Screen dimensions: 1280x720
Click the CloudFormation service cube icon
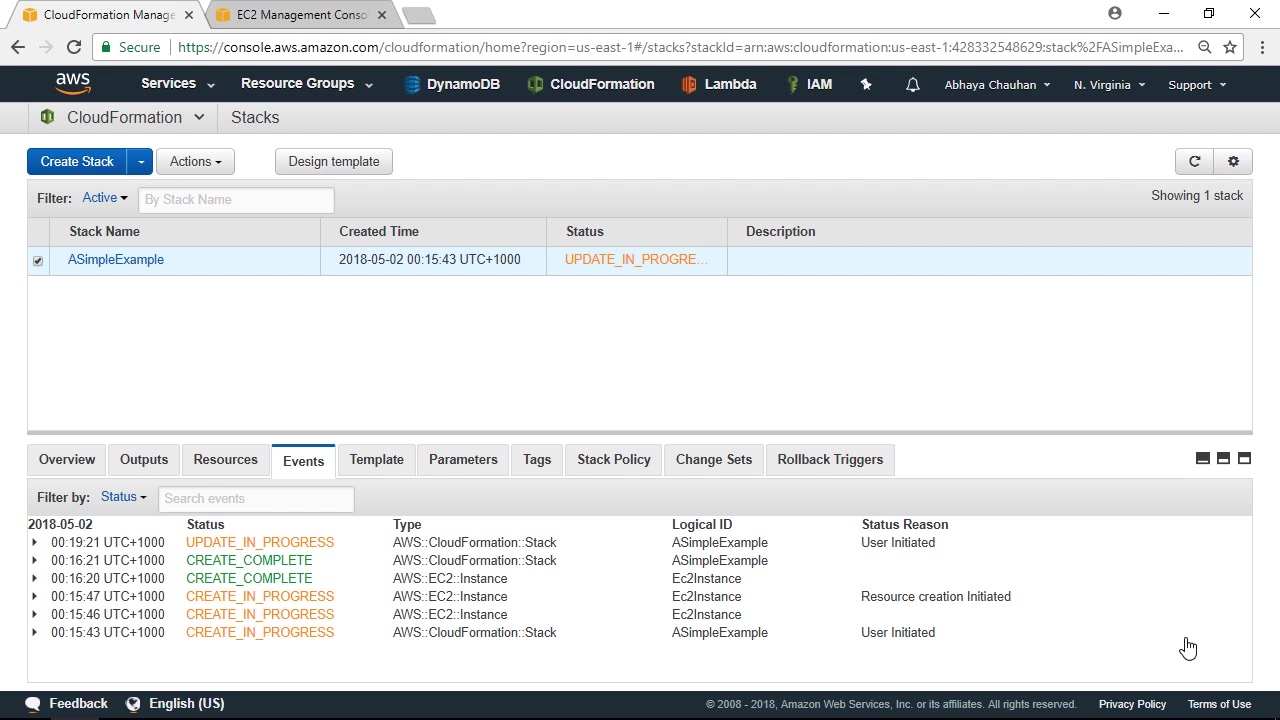(47, 117)
